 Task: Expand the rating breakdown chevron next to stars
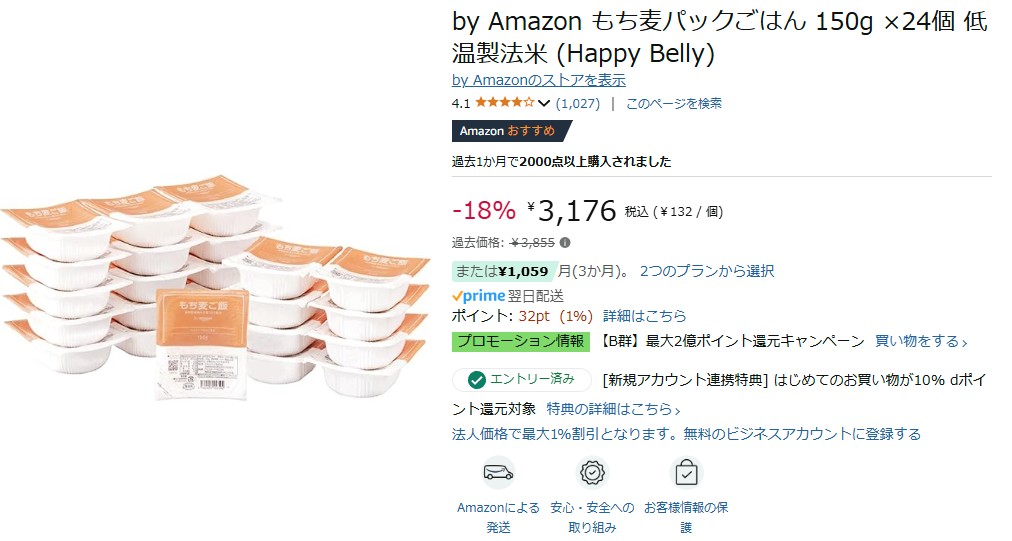(x=544, y=103)
